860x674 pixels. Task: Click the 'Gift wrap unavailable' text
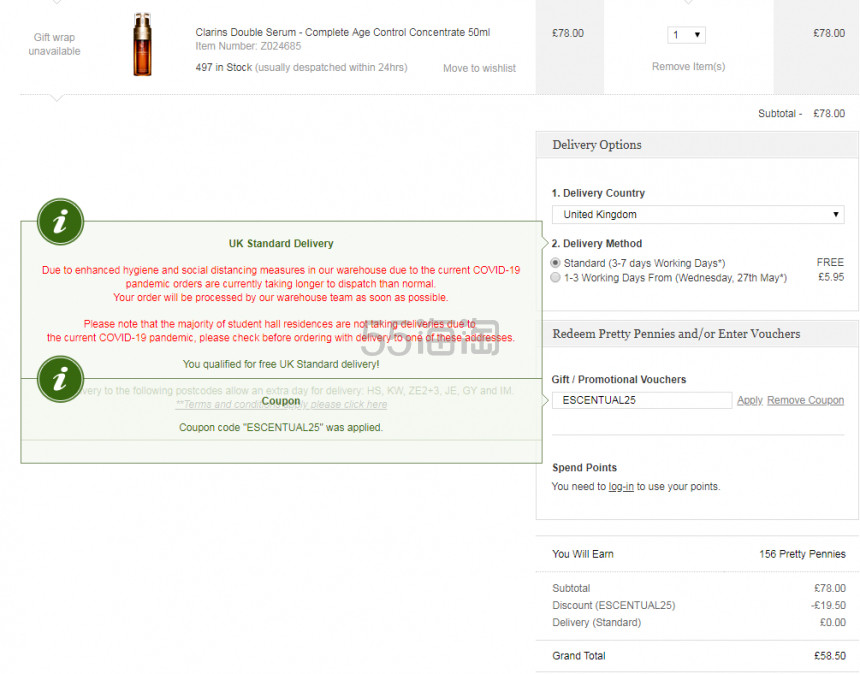[54, 44]
